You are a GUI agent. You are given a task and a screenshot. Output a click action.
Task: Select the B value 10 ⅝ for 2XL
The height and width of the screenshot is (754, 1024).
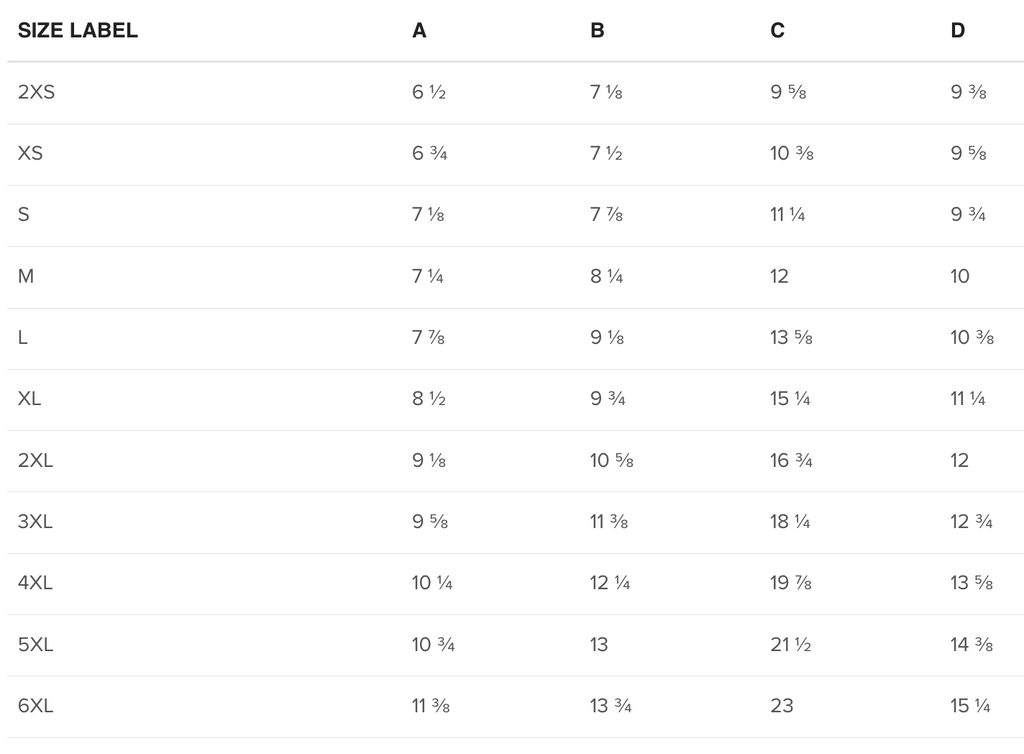point(611,461)
